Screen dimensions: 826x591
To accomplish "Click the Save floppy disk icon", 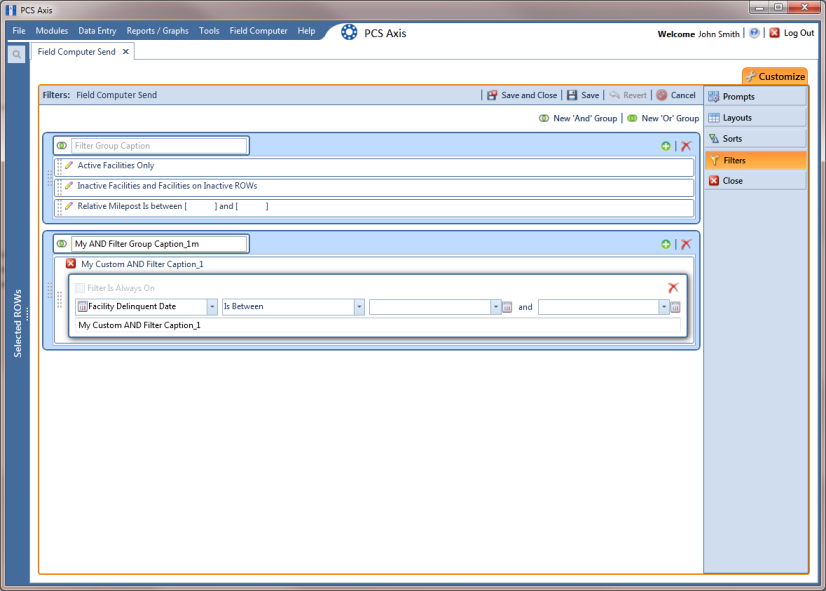I will 572,95.
